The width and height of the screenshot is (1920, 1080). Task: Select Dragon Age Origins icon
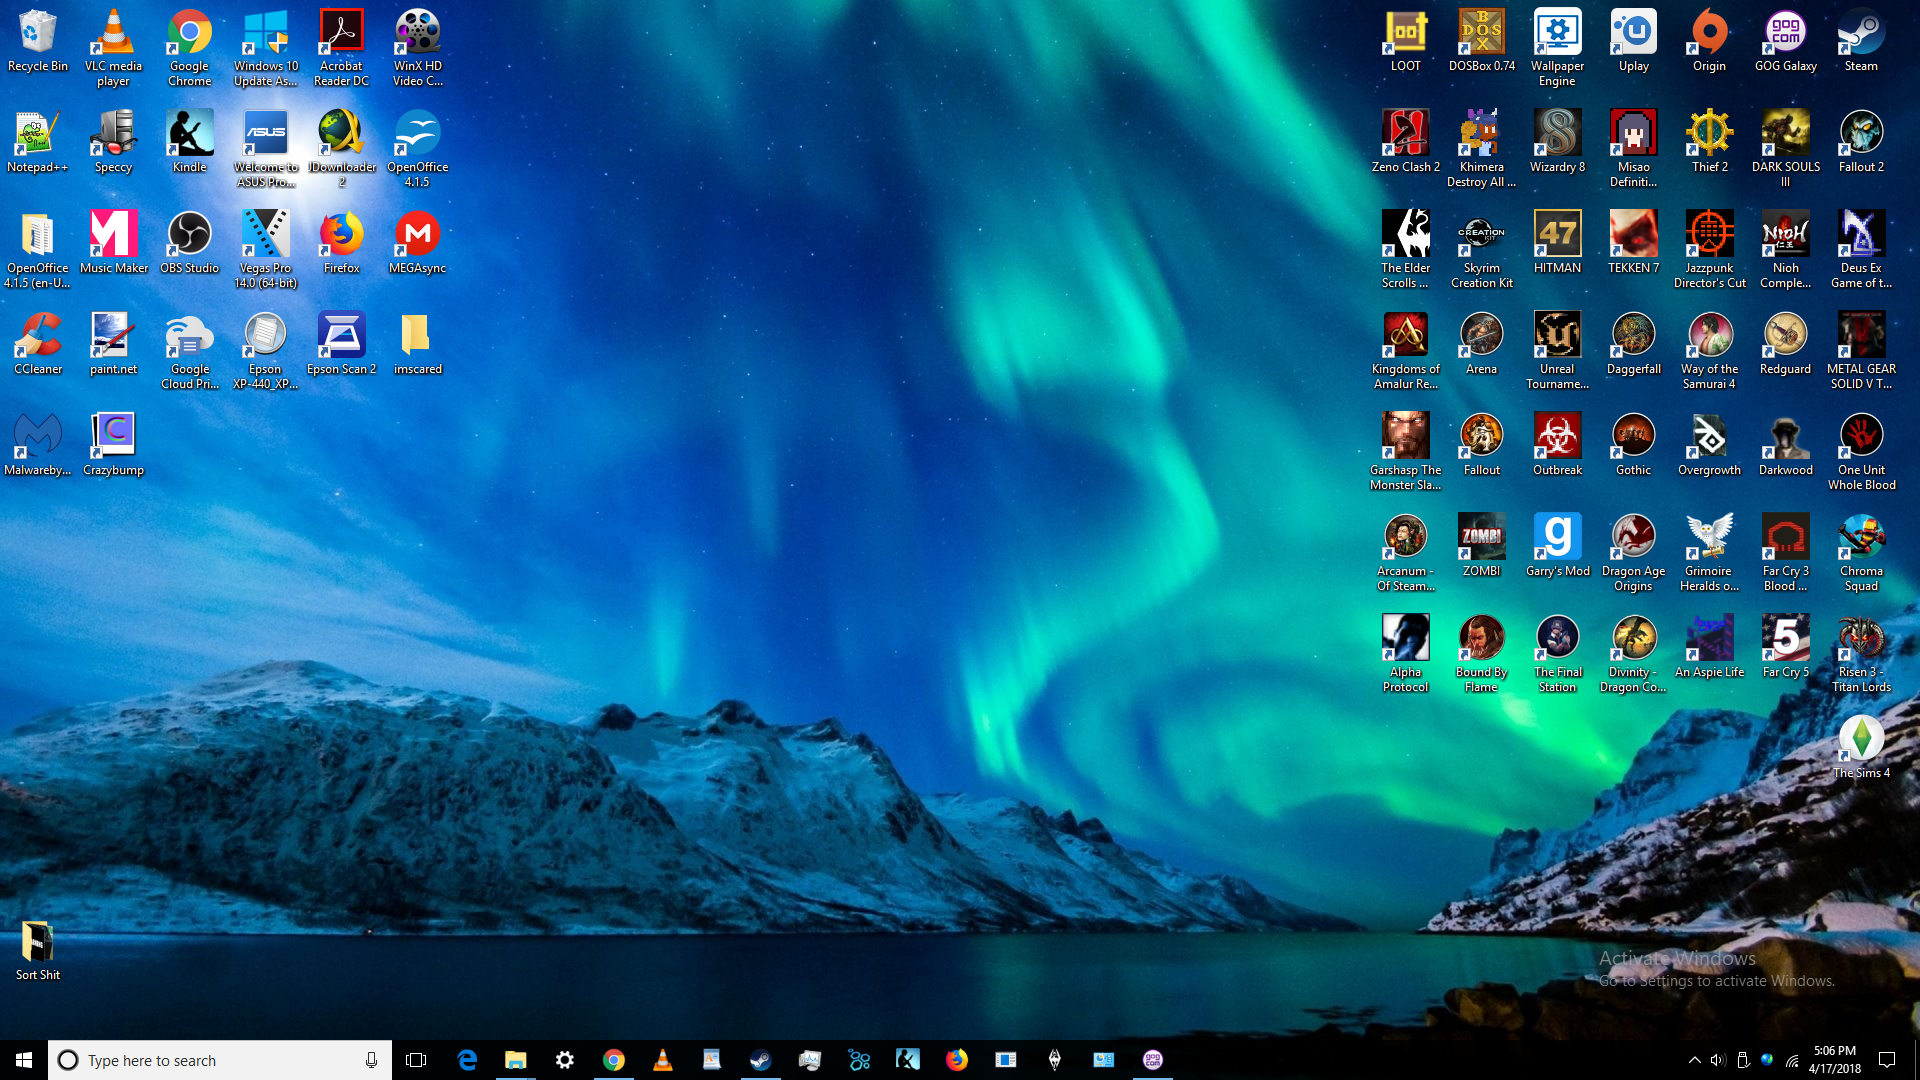(1634, 554)
